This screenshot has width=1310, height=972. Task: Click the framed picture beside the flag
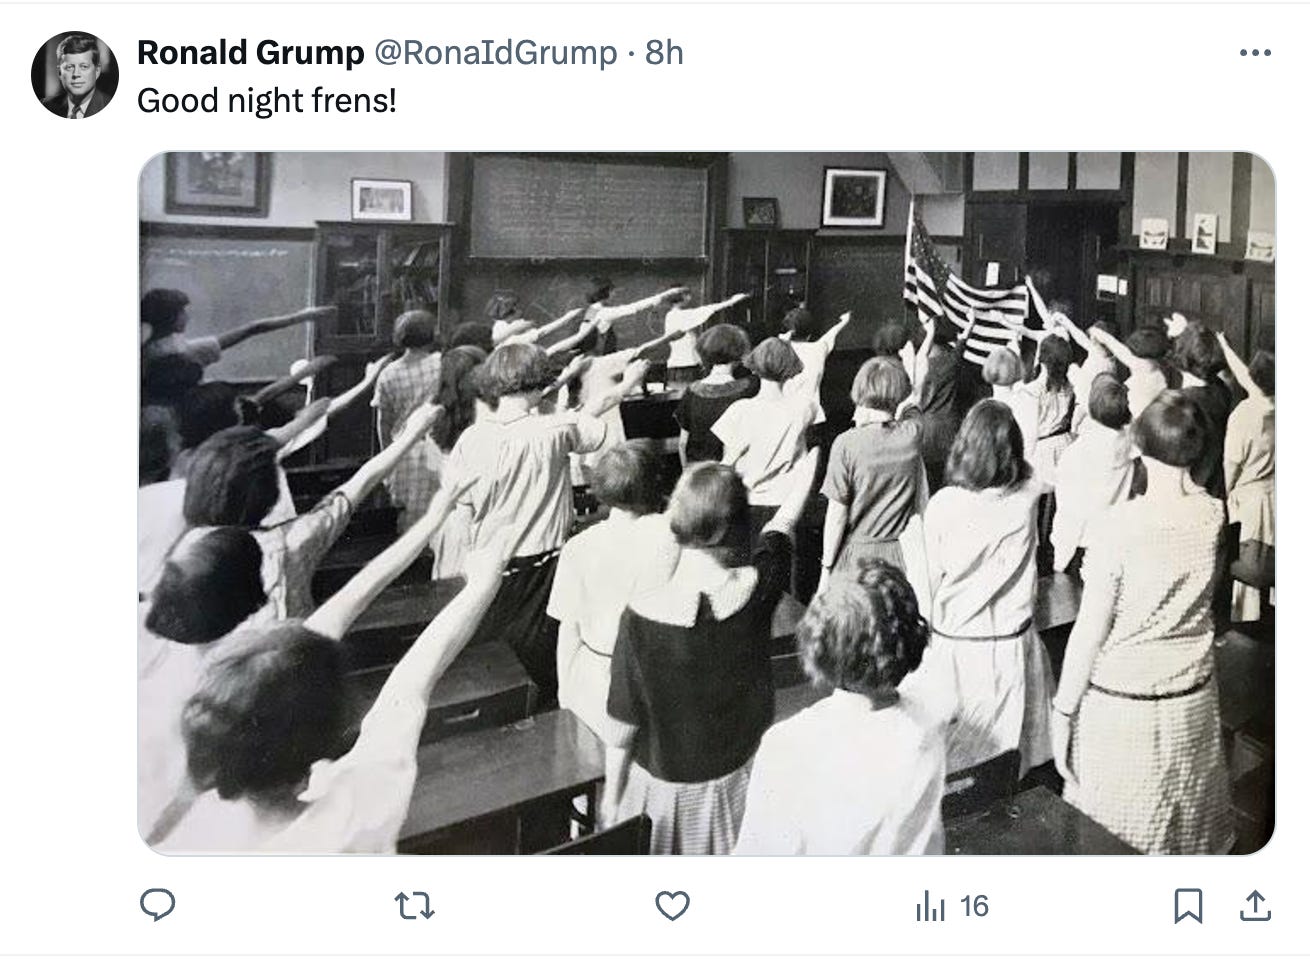853,197
